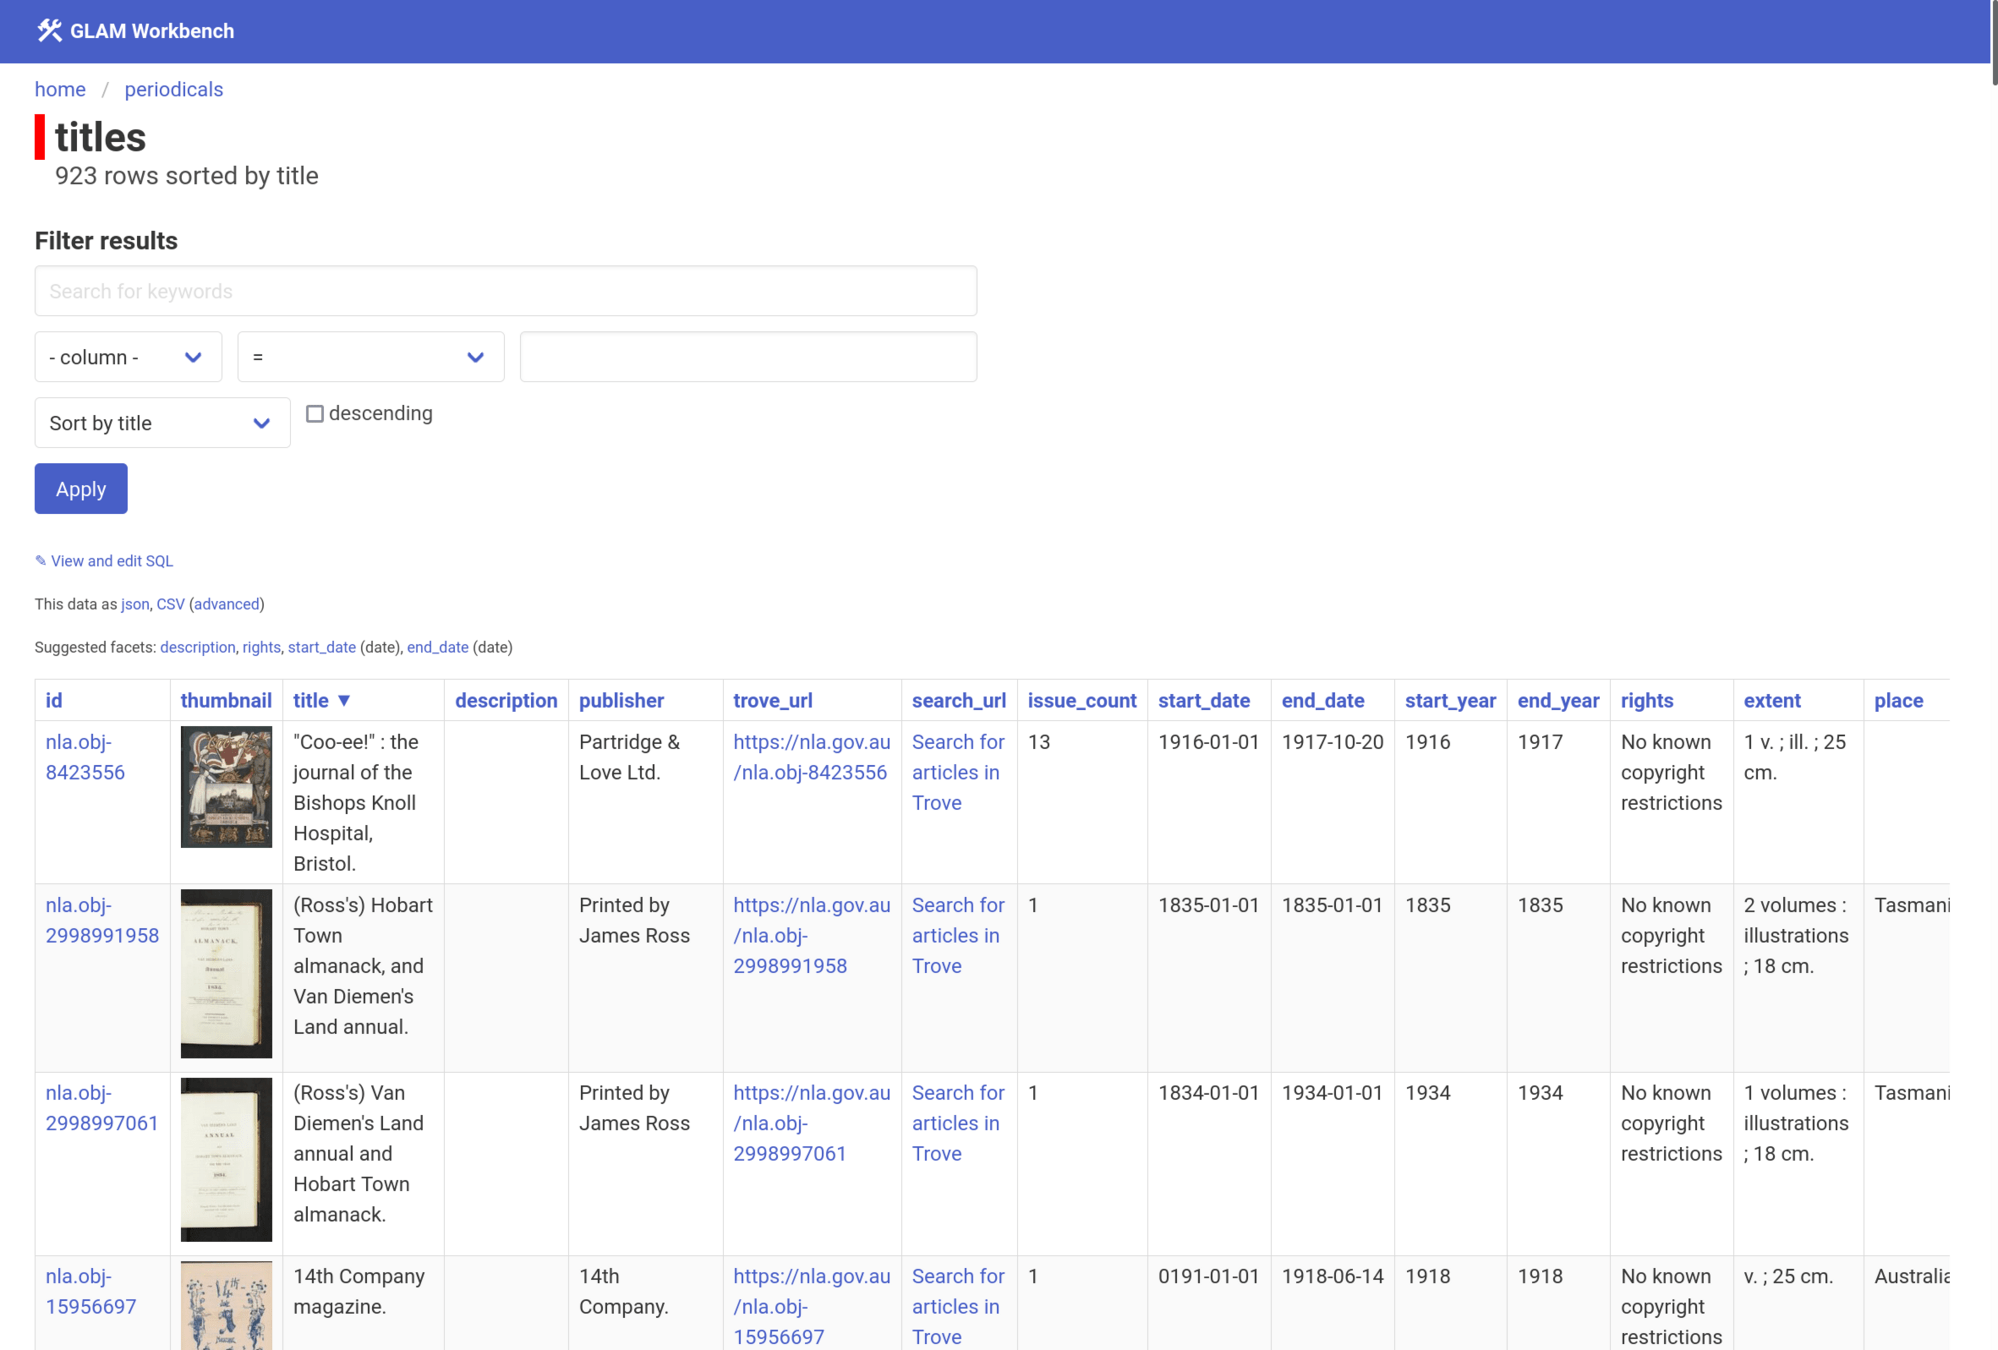
Task: Open the Sort by title dropdown
Action: [162, 423]
